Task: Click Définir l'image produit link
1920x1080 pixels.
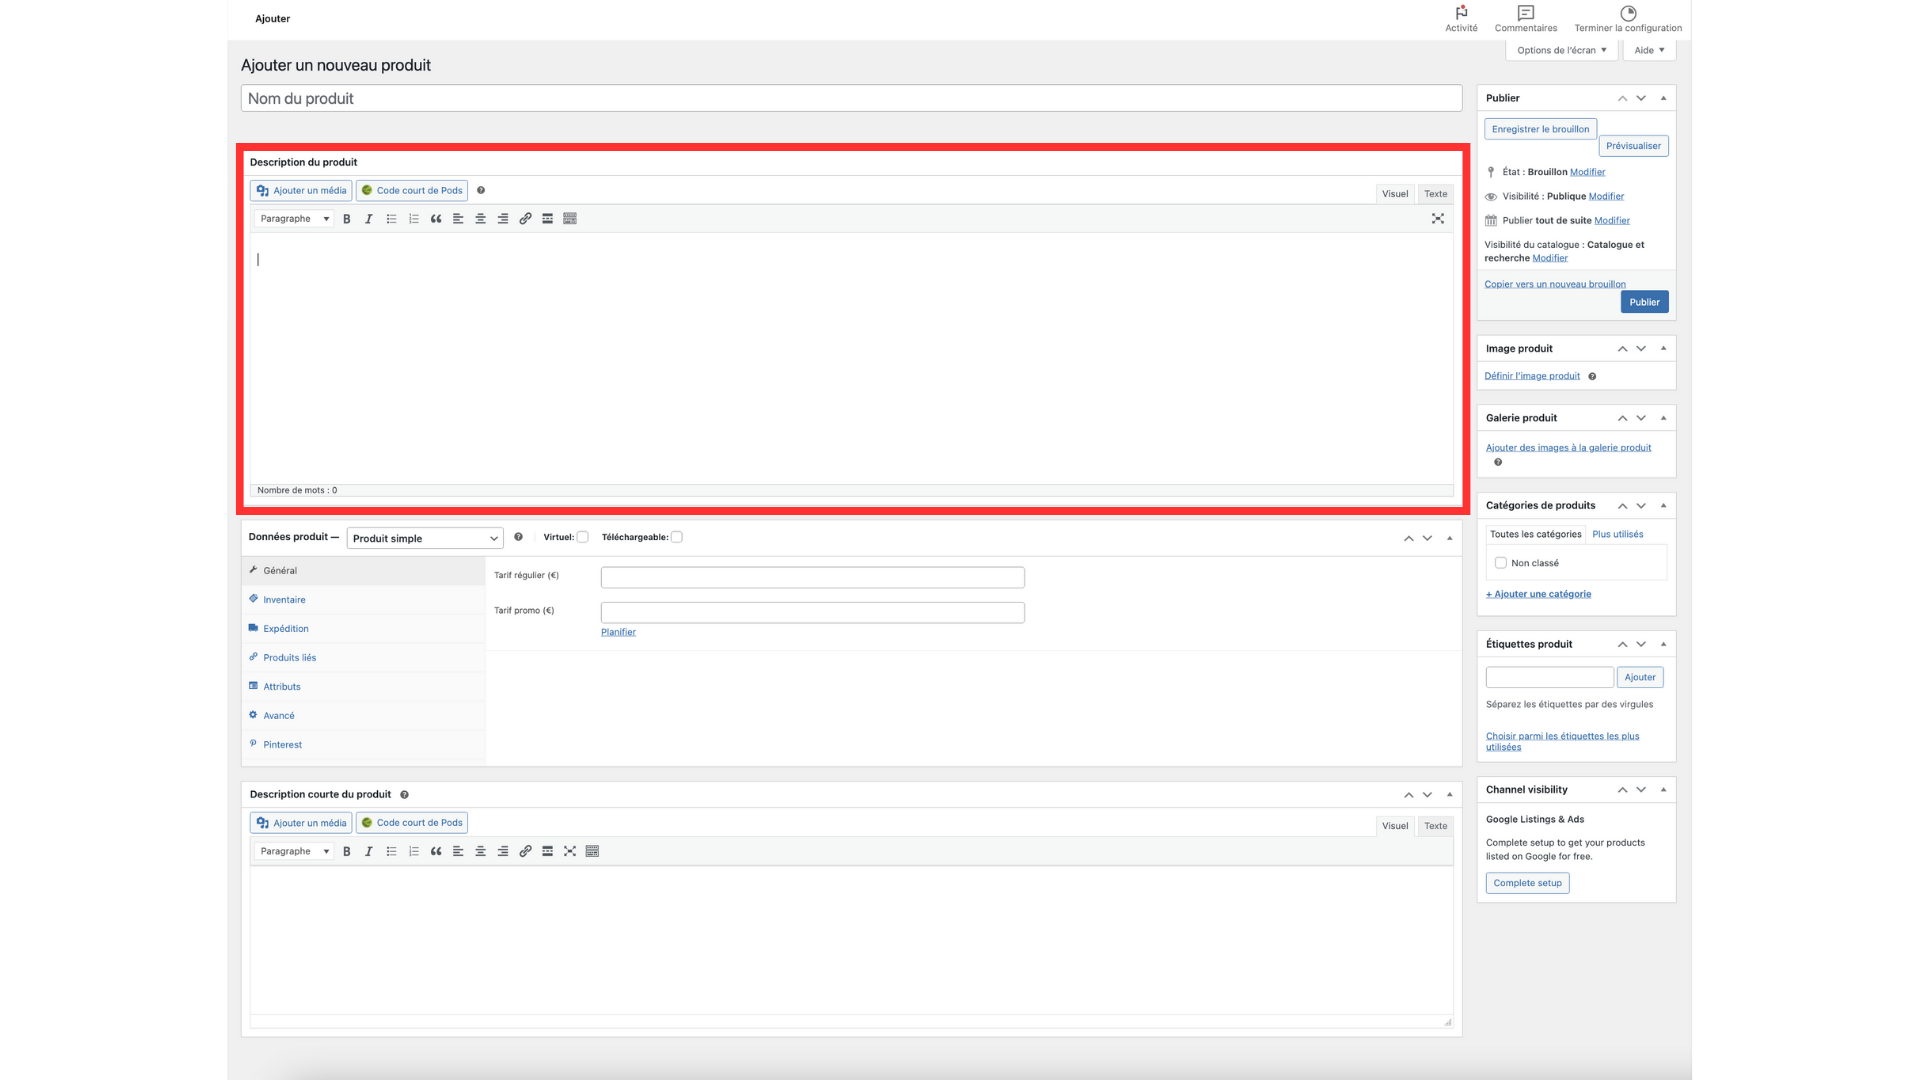Action: coord(1532,376)
